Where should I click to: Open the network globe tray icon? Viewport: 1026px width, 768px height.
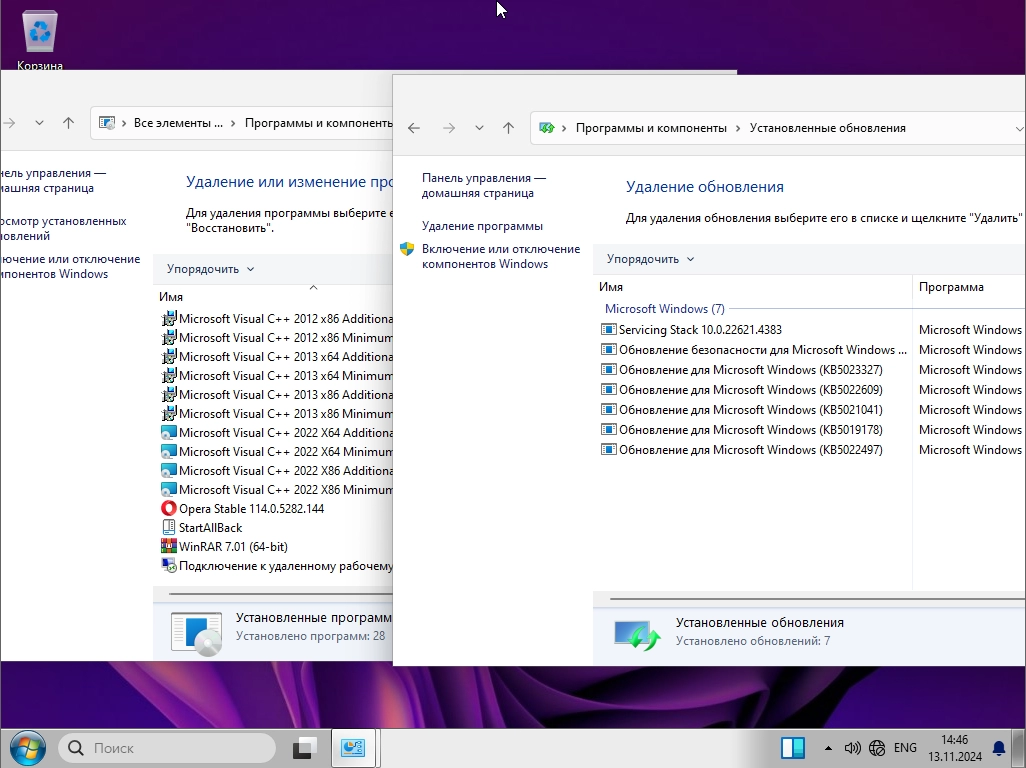pyautogui.click(x=877, y=748)
